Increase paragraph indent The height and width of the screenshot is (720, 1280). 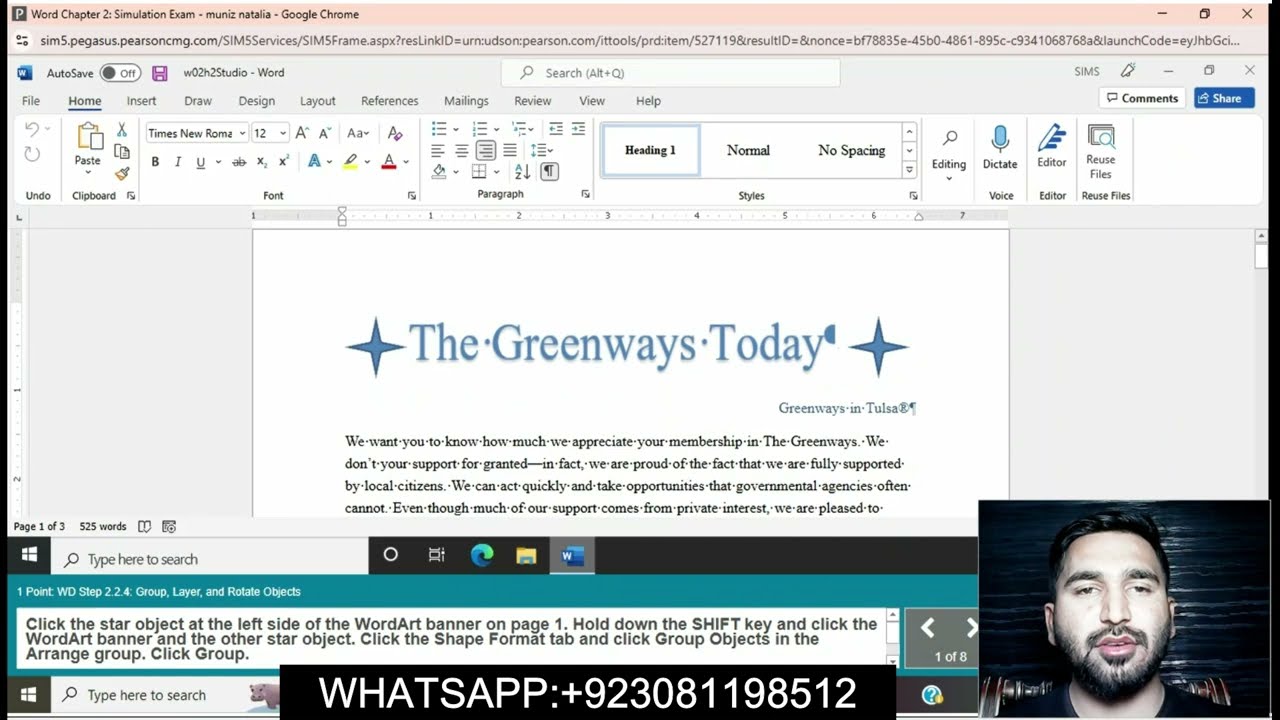[580, 129]
